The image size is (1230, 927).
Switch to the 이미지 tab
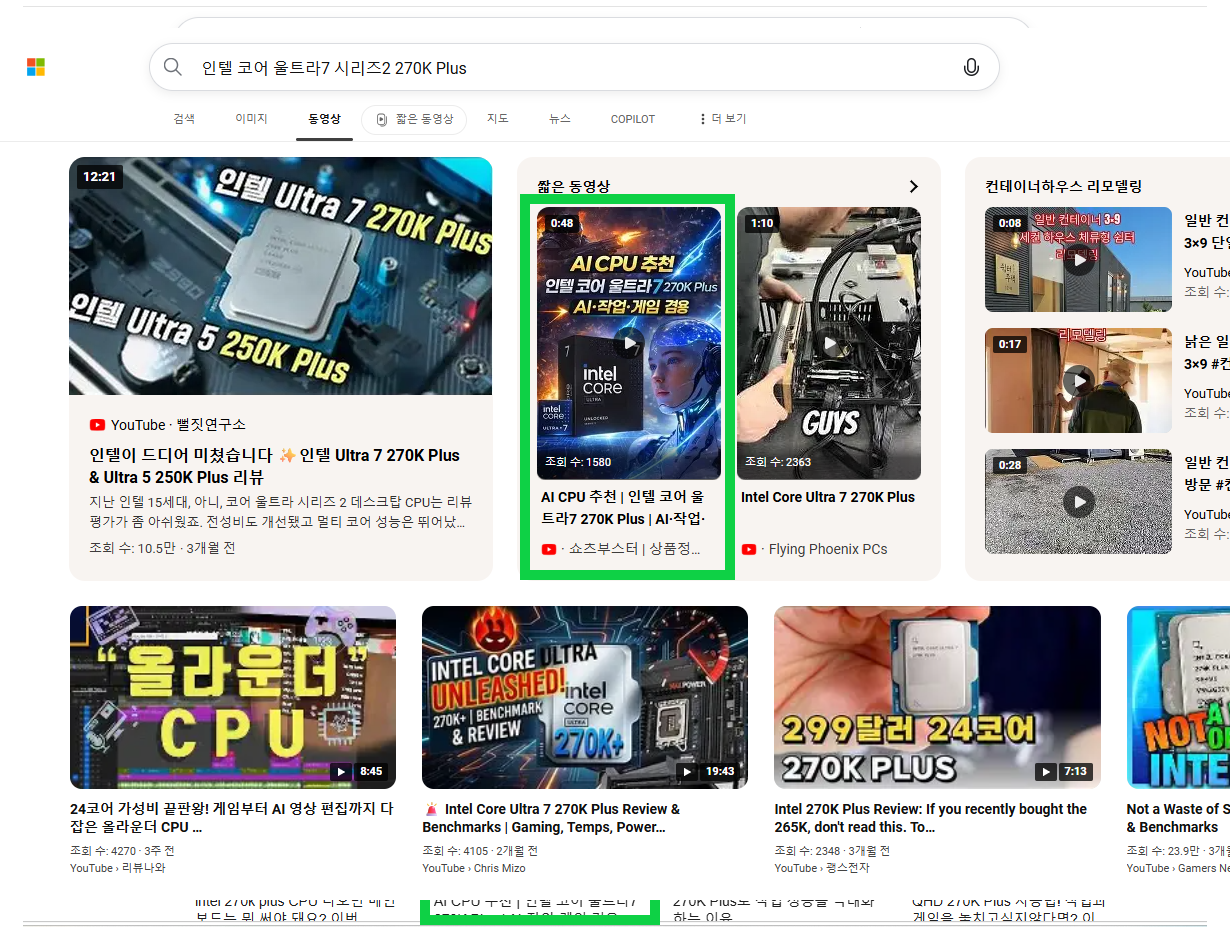click(251, 119)
